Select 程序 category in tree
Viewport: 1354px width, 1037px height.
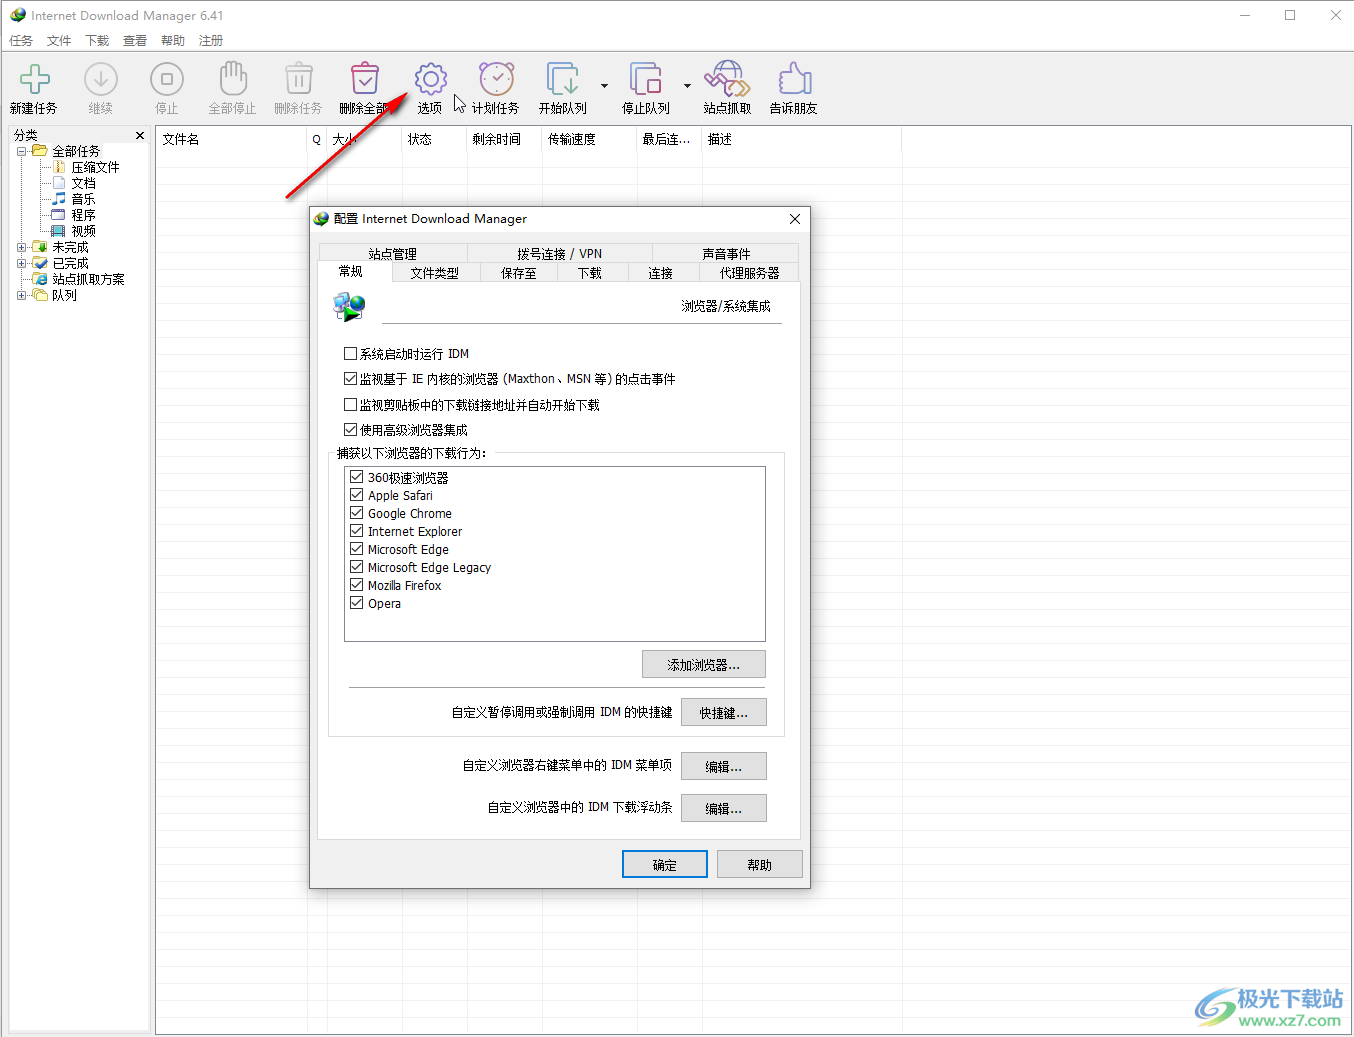83,215
